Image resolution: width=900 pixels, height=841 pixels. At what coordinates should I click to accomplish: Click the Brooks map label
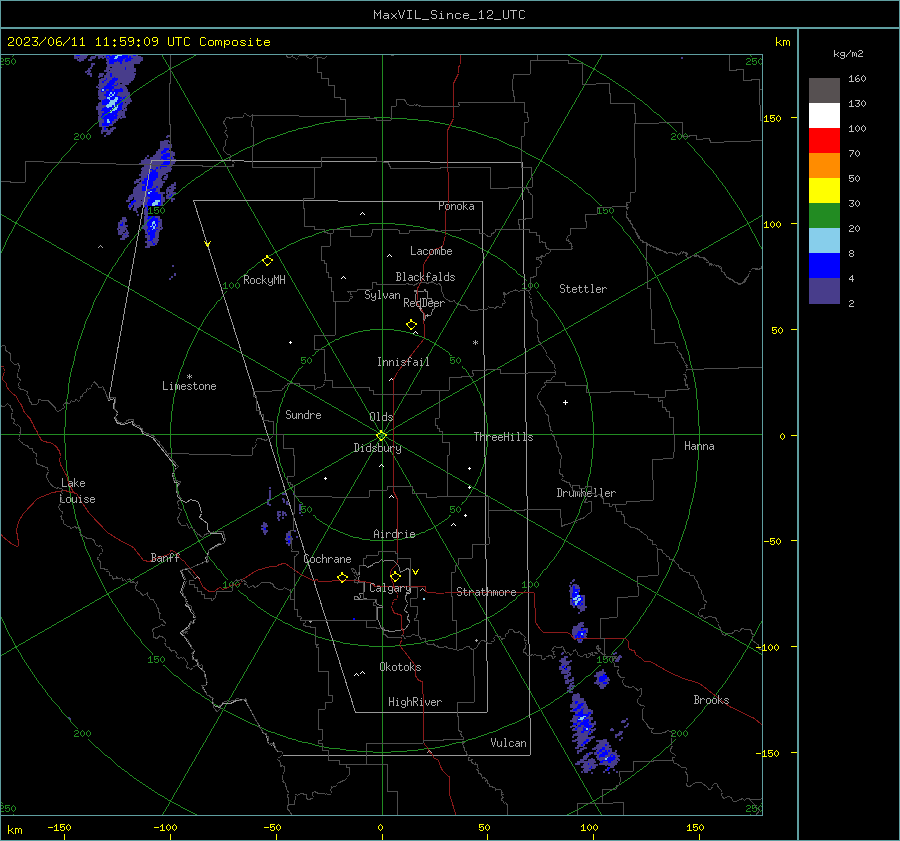tap(711, 700)
